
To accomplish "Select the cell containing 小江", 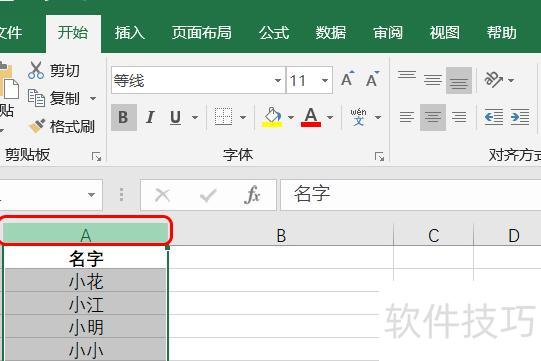I will pyautogui.click(x=86, y=303).
